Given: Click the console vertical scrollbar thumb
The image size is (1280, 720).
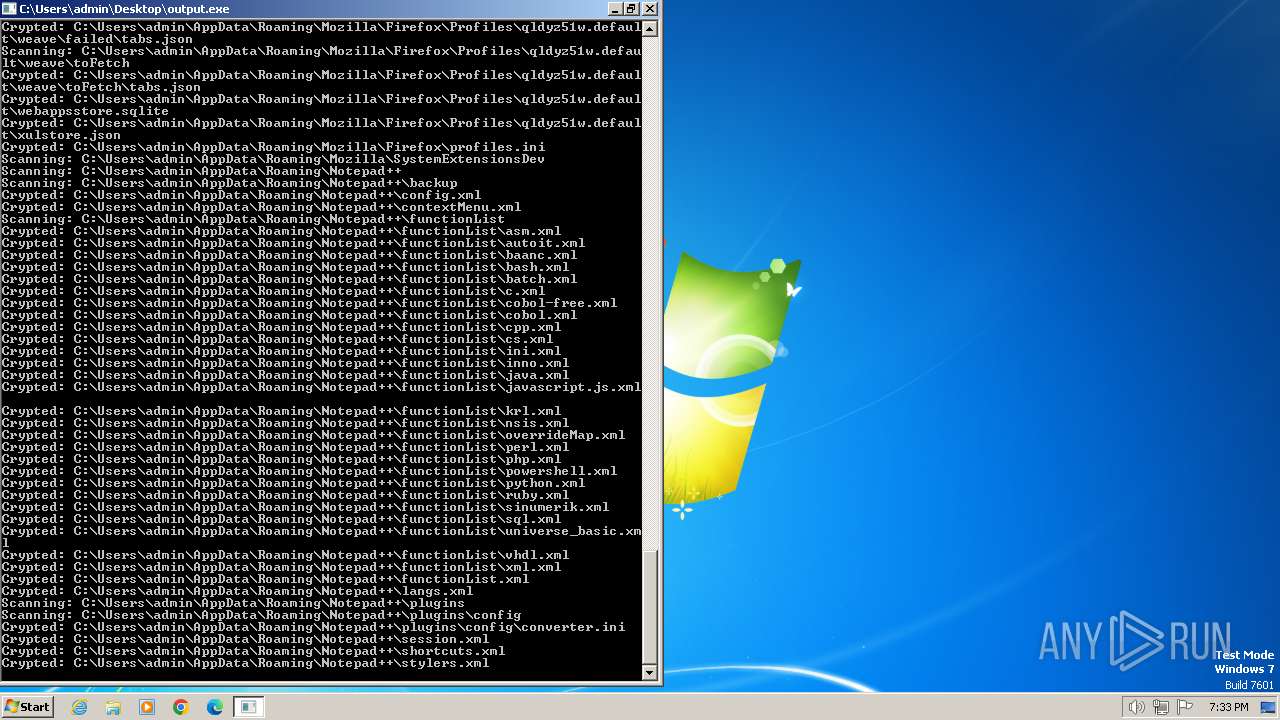Looking at the screenshot, I should coord(650,606).
